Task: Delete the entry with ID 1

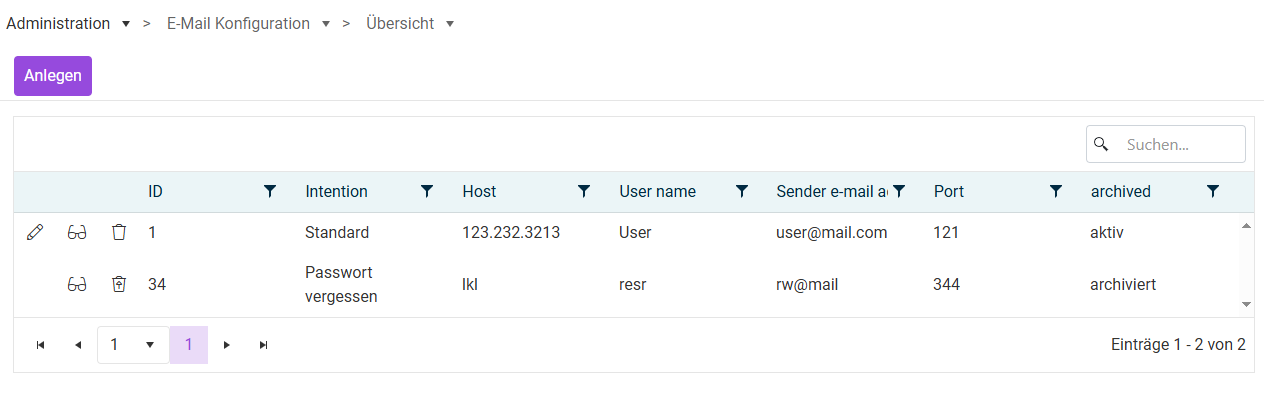Action: (119, 232)
